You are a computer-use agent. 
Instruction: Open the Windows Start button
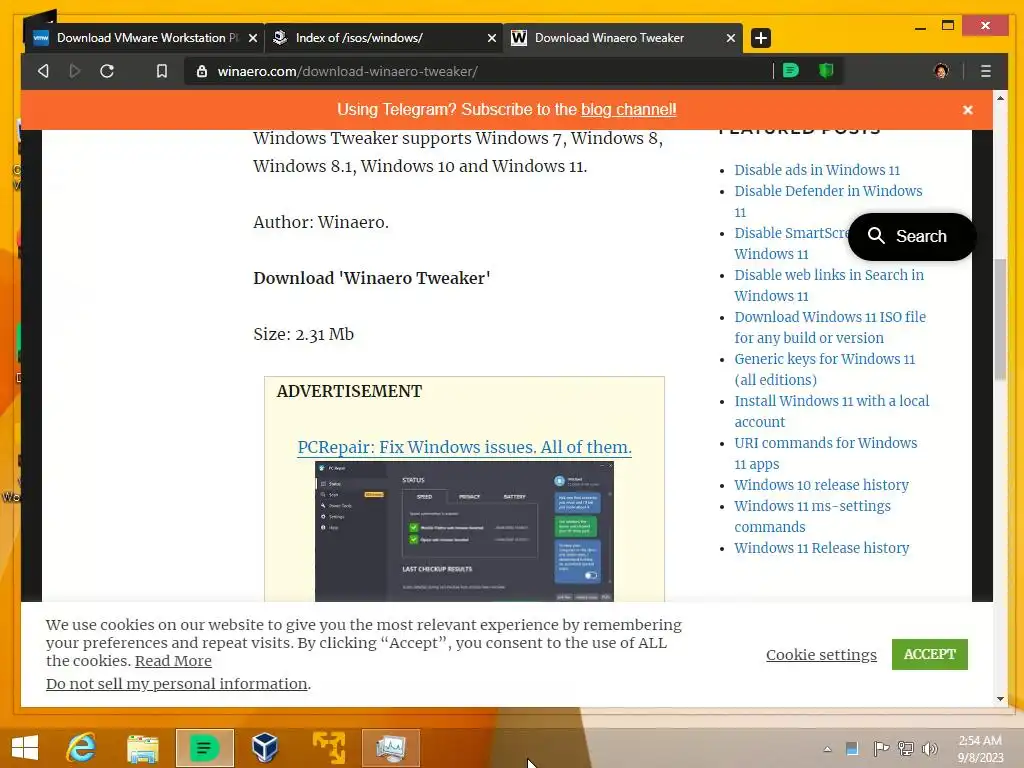[25, 748]
